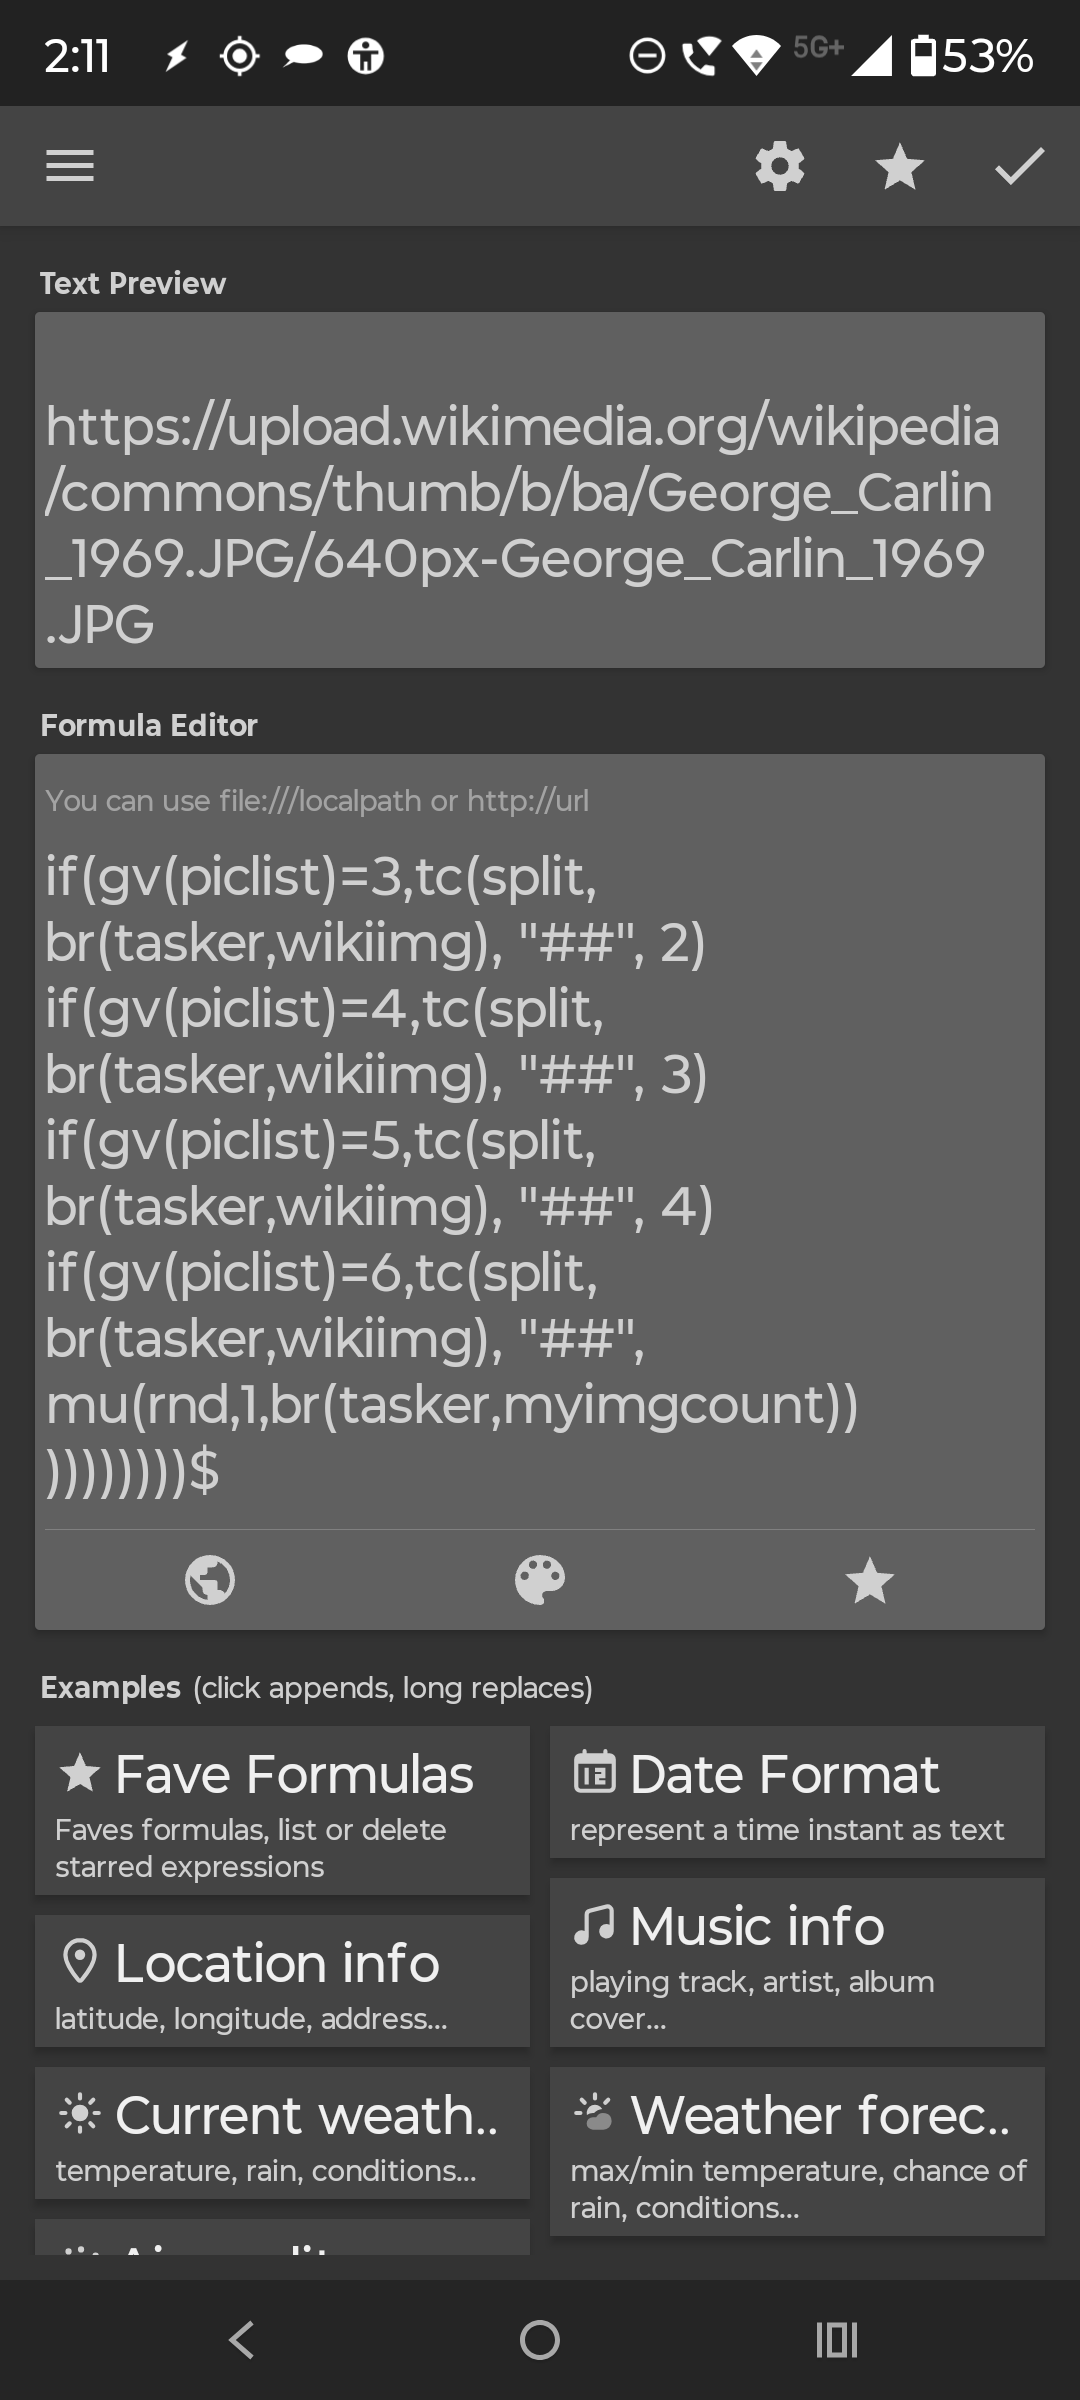1080x2400 pixels.
Task: Append the Current weather example
Action: coord(282,2133)
